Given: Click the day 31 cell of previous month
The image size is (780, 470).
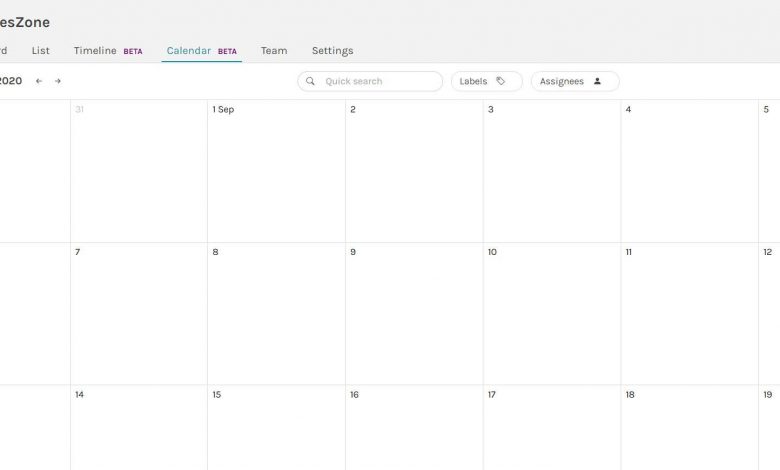Looking at the screenshot, I should pos(139,170).
